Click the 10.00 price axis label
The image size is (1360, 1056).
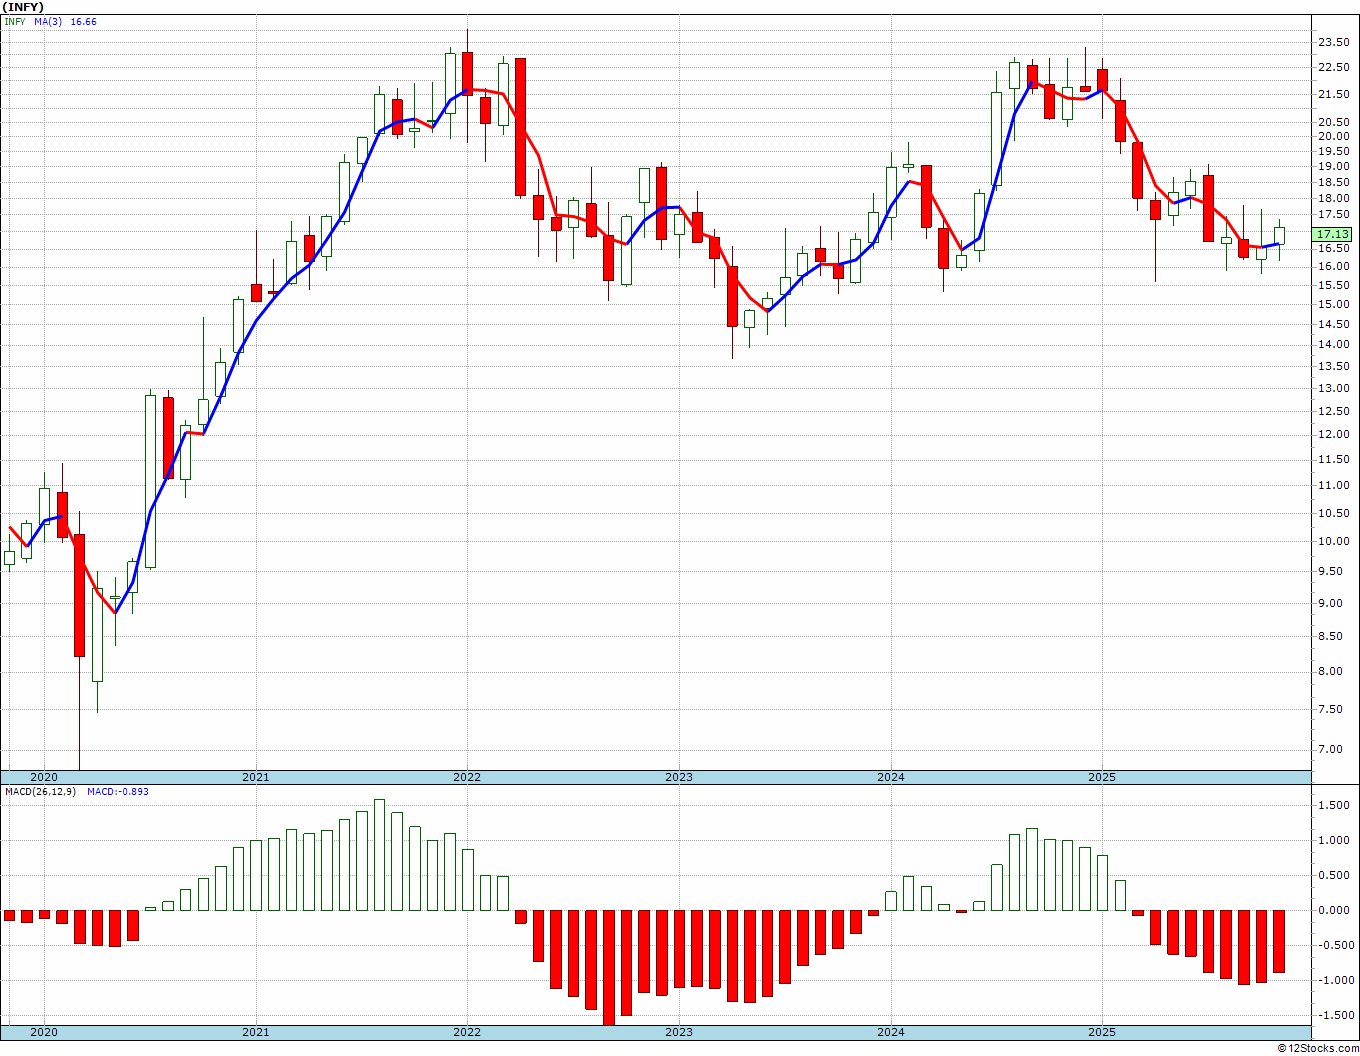[x=1334, y=541]
